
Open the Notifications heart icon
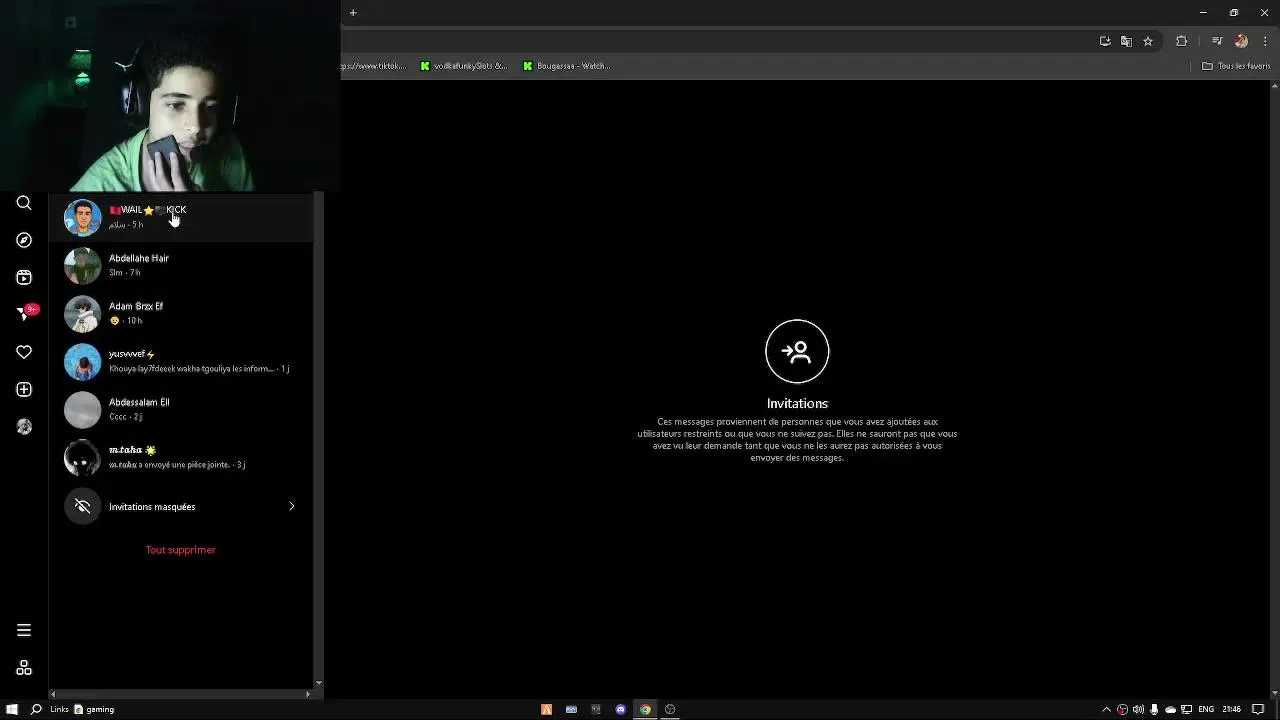(24, 352)
